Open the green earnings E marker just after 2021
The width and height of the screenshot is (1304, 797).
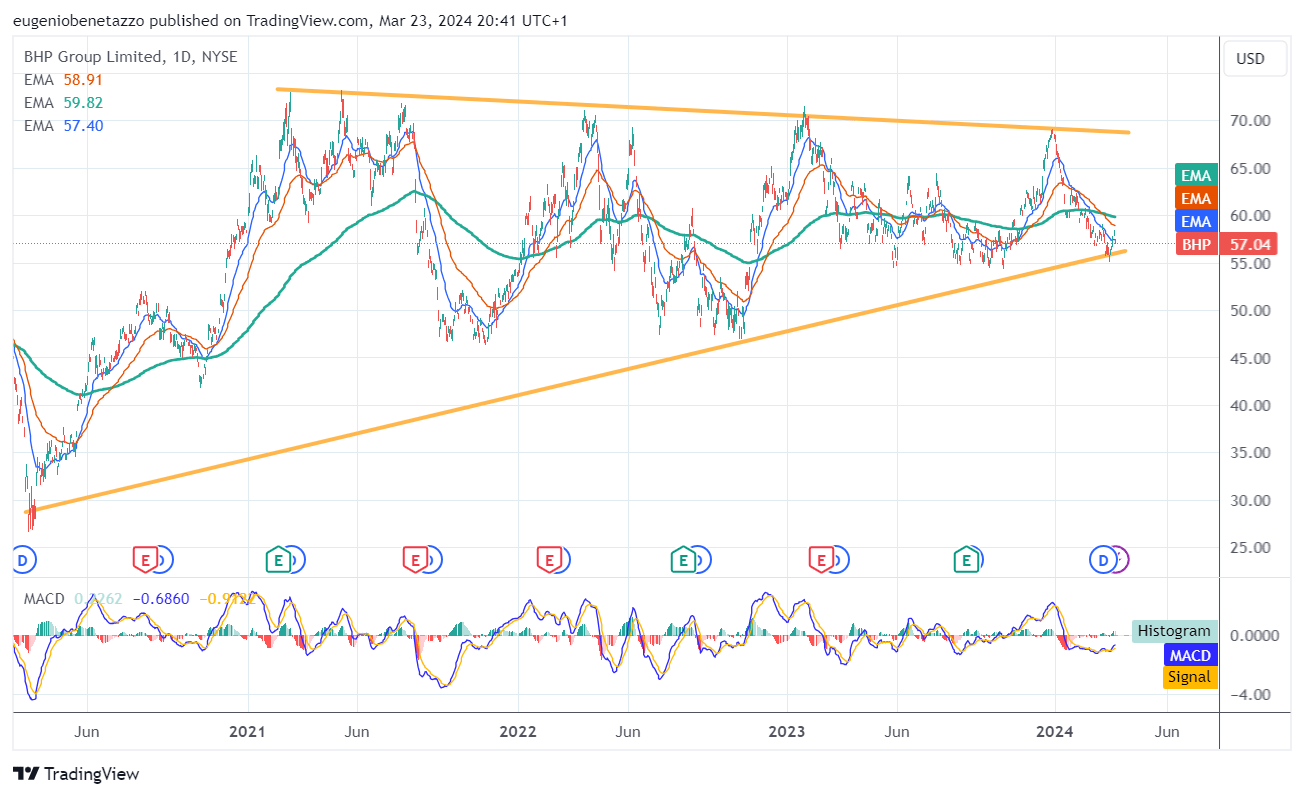pos(278,560)
